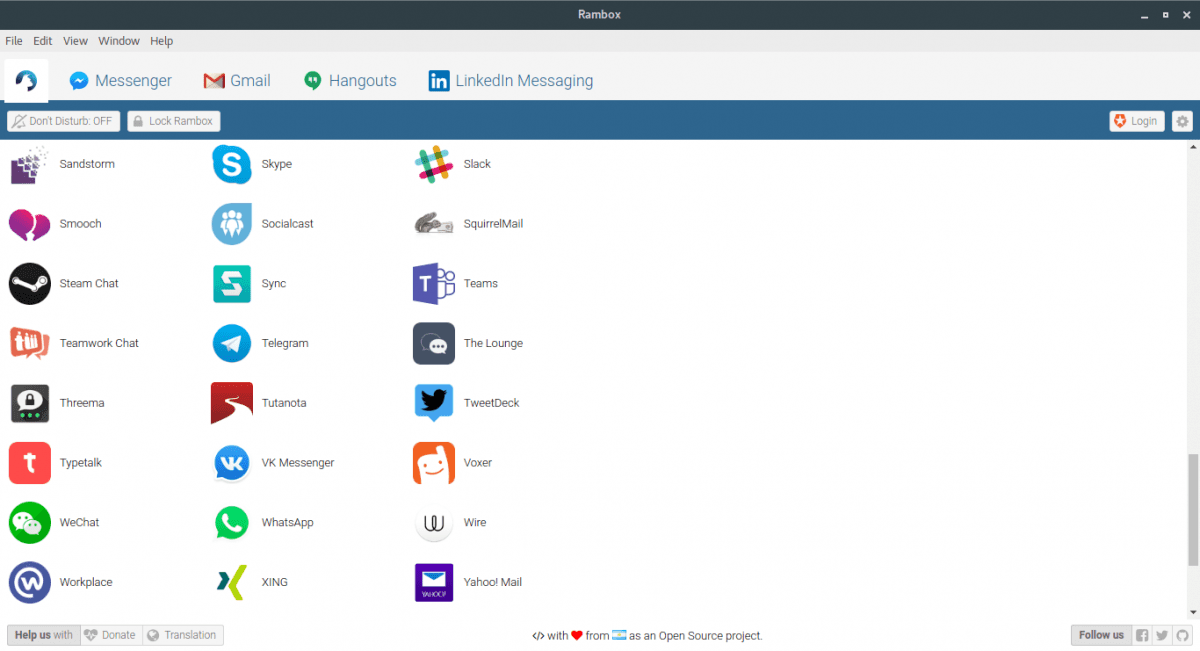Choose the Typetalk icon
Viewport: 1200px width, 651px height.
pyautogui.click(x=29, y=463)
